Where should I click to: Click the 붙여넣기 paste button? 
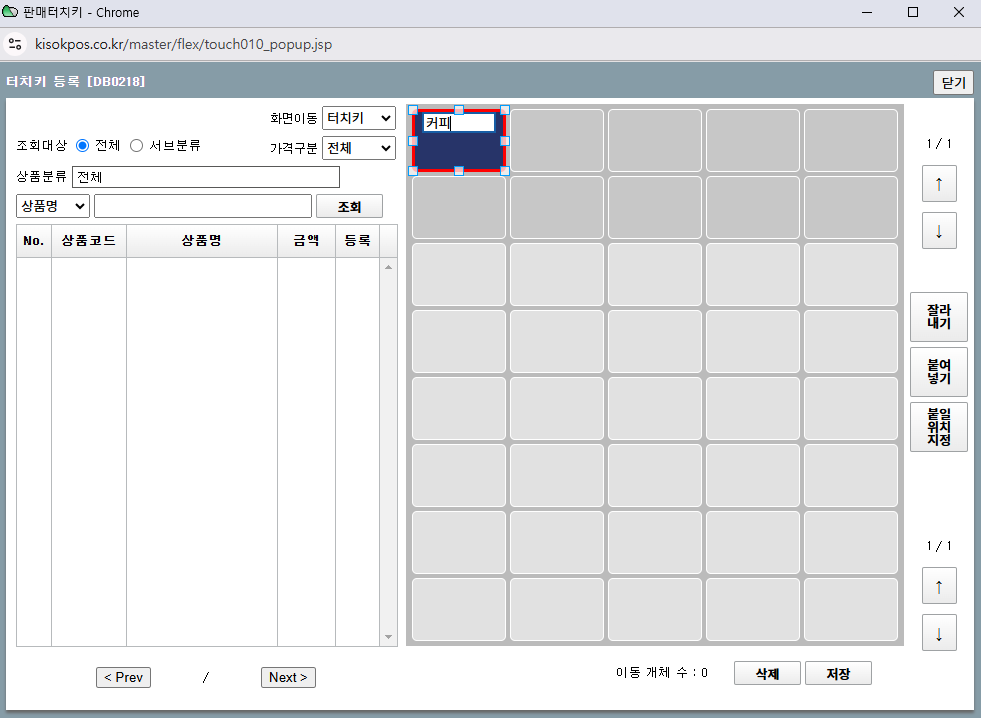pos(938,372)
